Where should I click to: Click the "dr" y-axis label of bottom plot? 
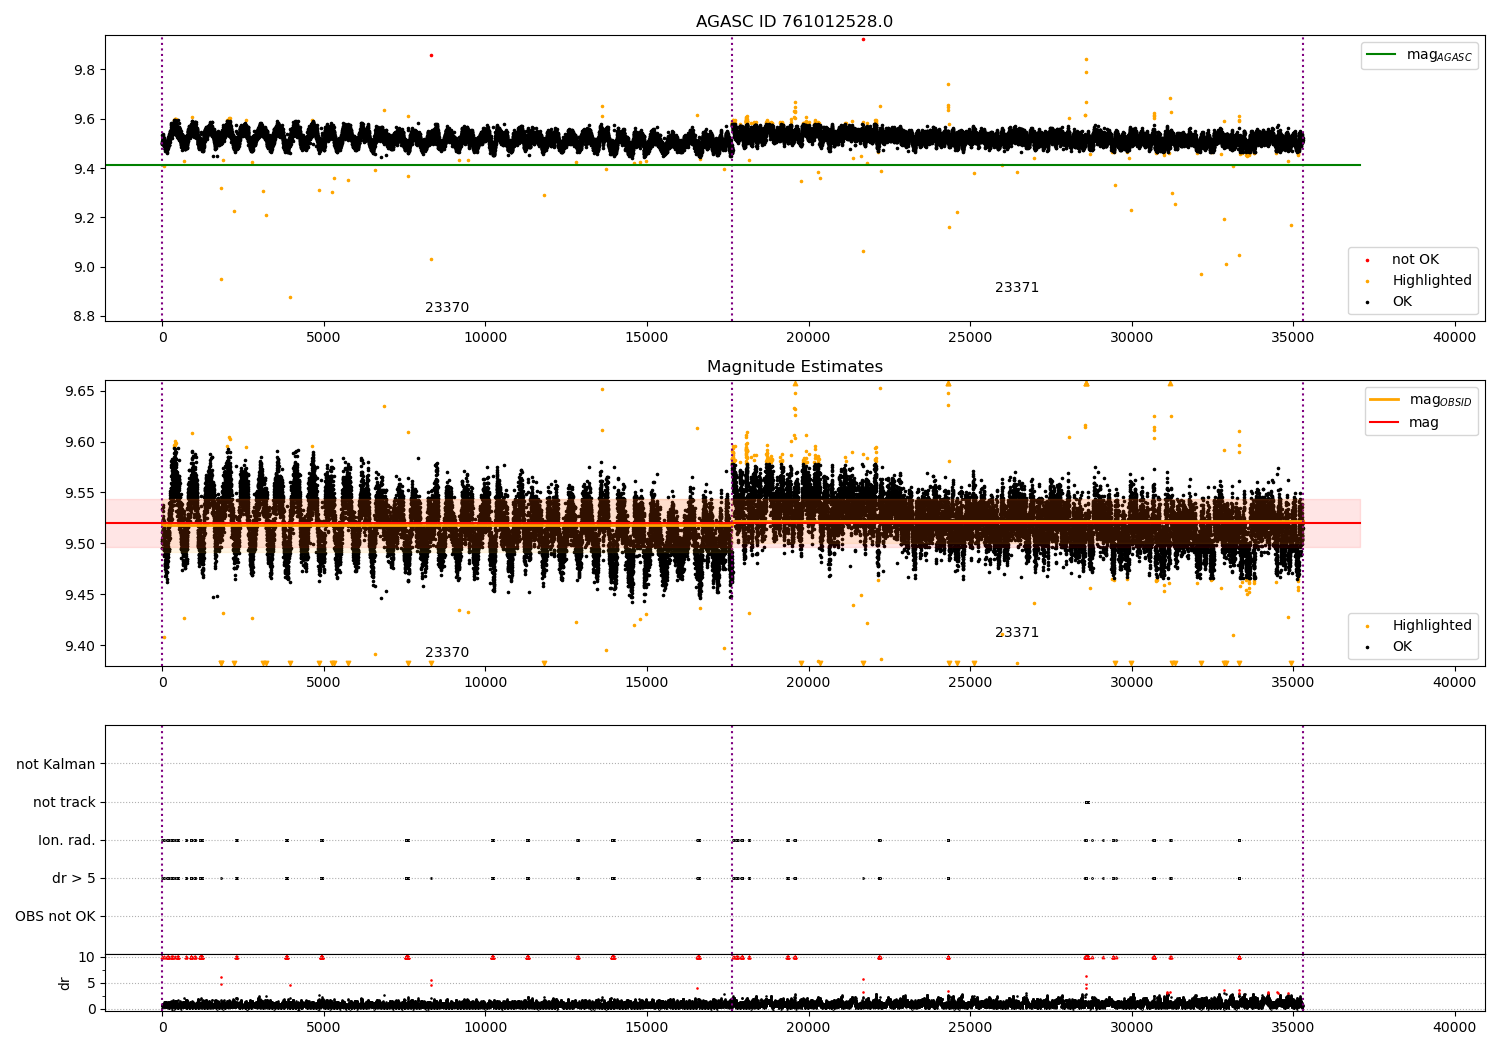(x=65, y=983)
